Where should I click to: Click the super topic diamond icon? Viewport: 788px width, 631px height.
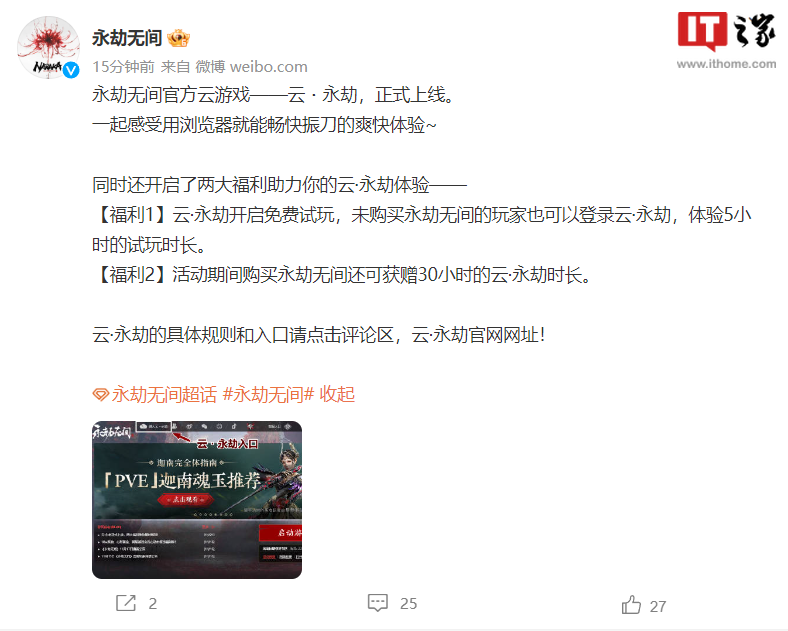[101, 395]
